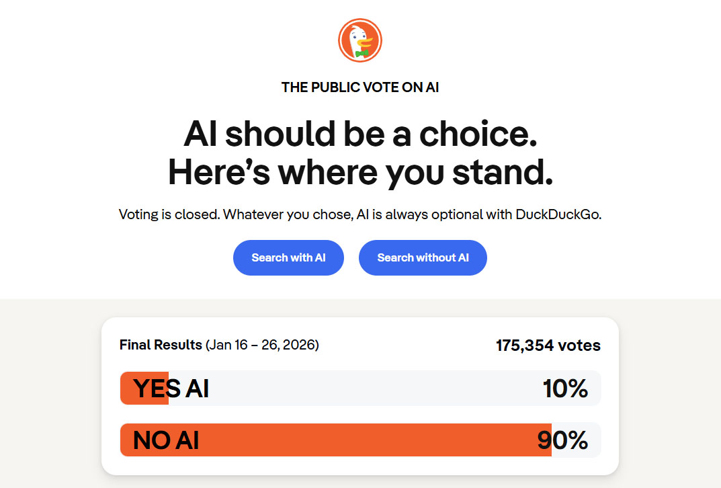
Task: Click the NO AI label text
Action: click(166, 440)
